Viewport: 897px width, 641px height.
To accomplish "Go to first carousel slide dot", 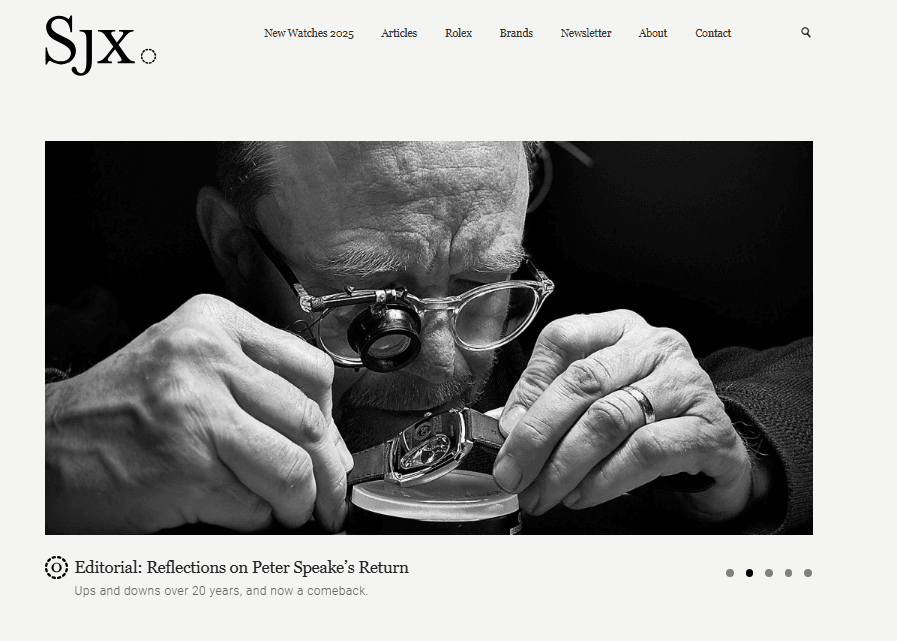I will coord(729,573).
